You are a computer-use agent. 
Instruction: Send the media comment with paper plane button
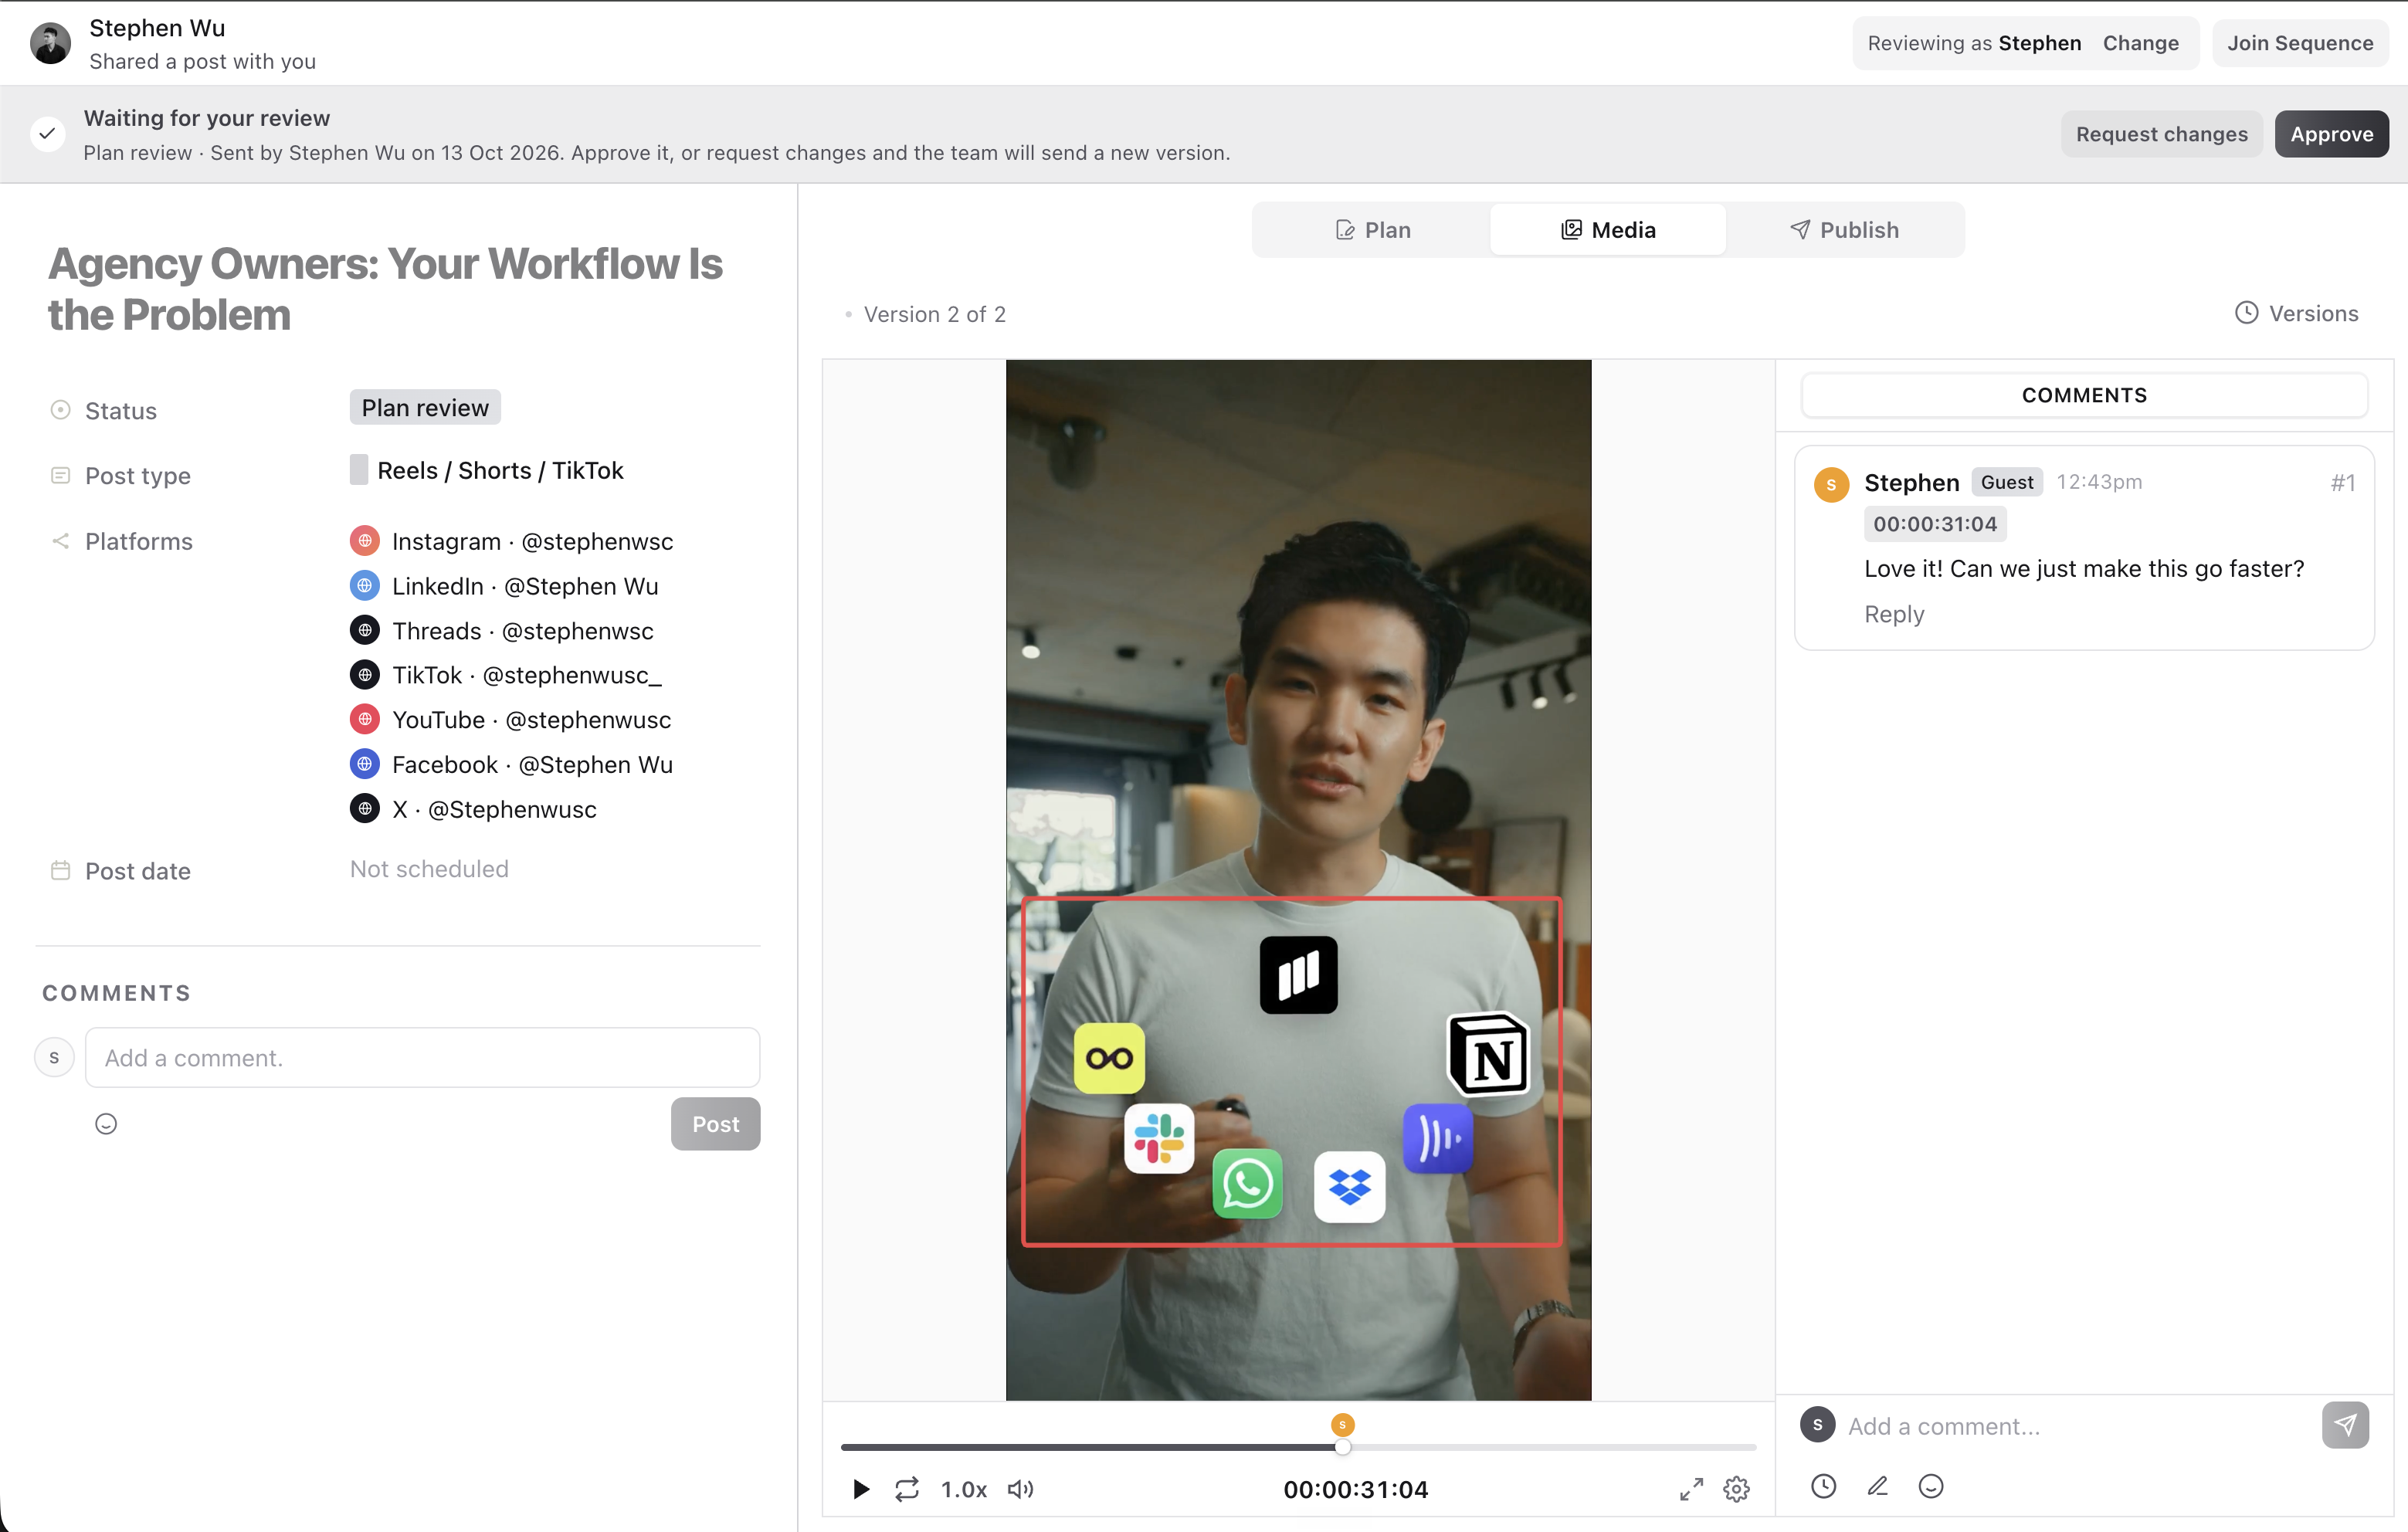(x=2345, y=1425)
